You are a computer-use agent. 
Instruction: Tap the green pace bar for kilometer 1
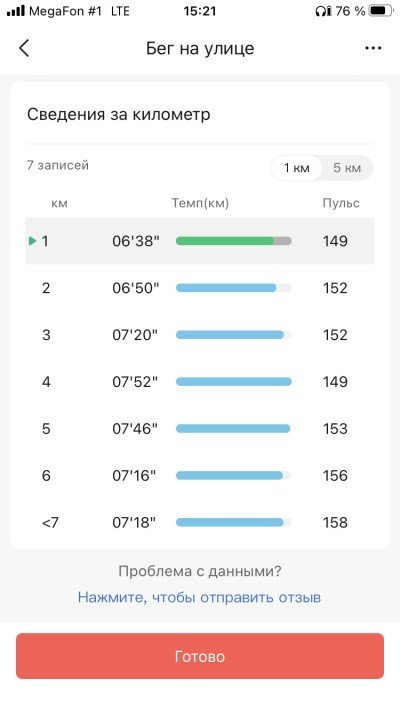(234, 241)
